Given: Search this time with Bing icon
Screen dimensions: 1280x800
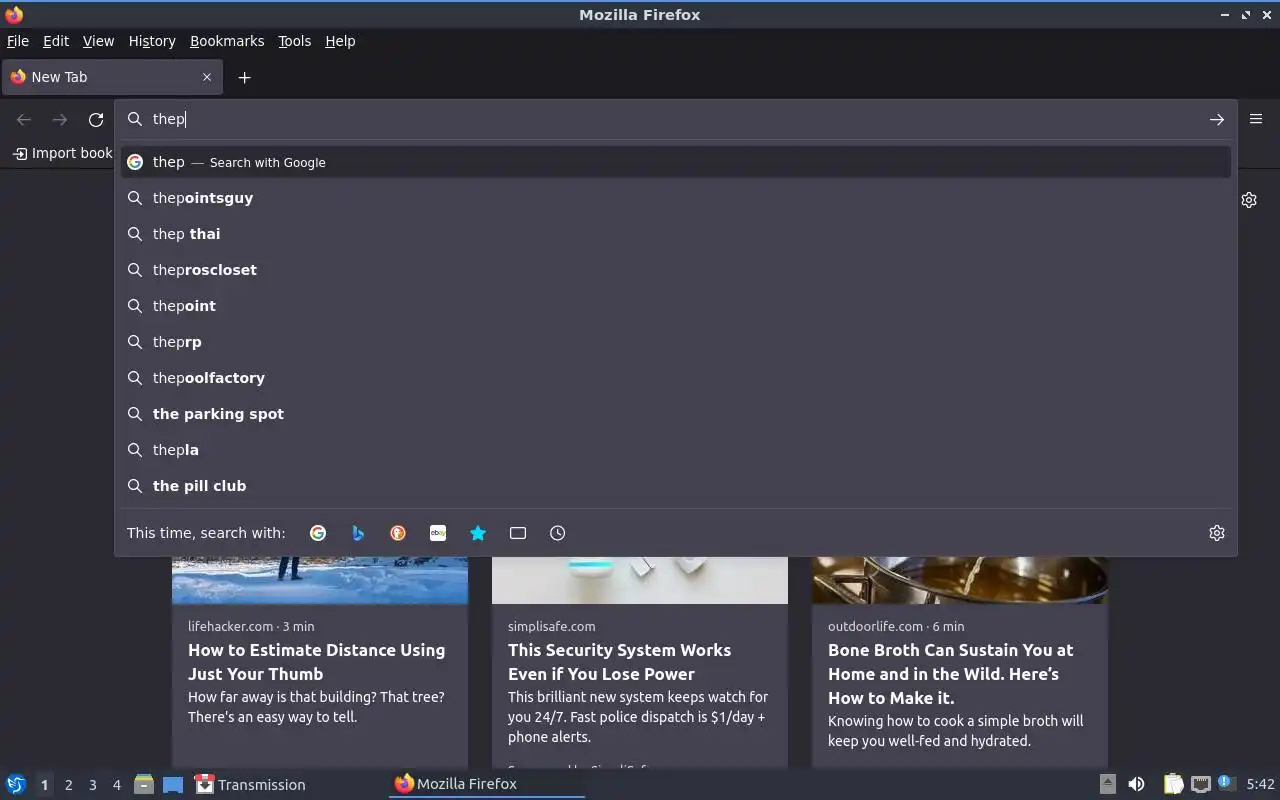Looking at the screenshot, I should point(358,533).
